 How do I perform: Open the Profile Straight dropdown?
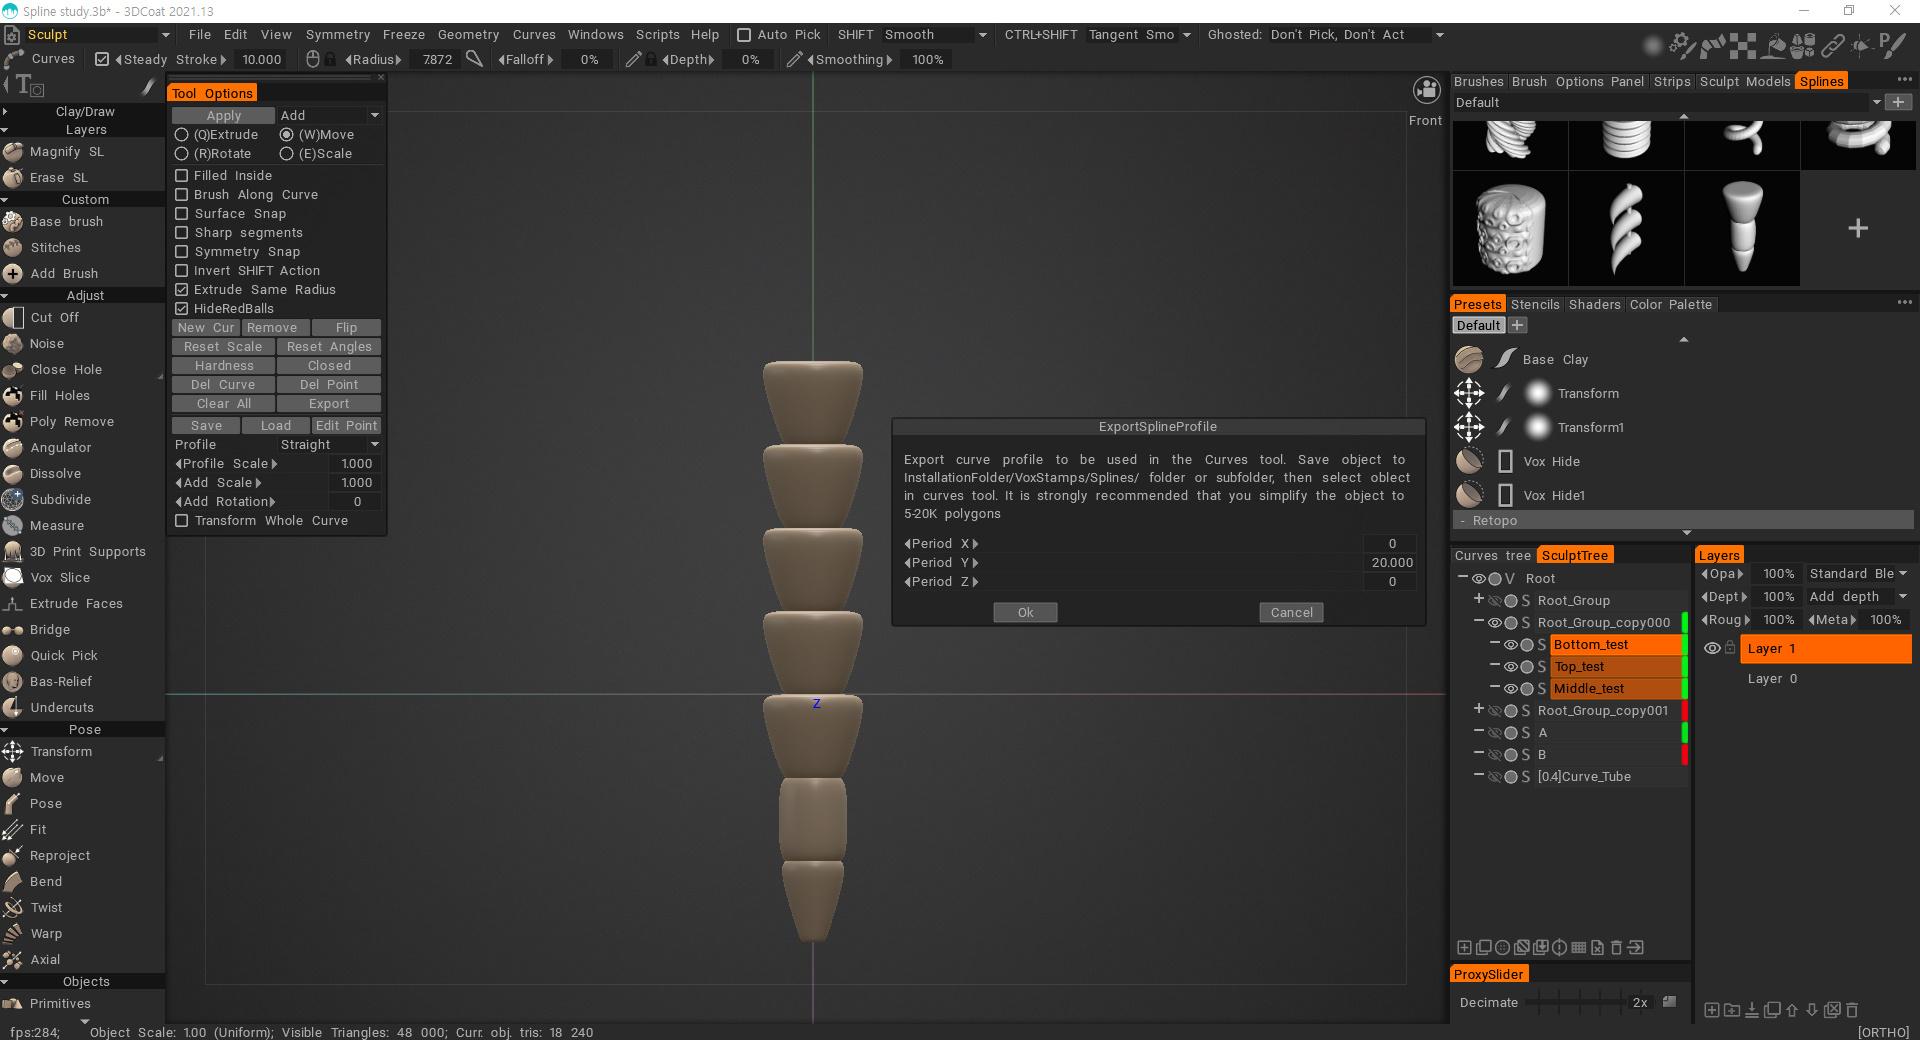pos(328,445)
